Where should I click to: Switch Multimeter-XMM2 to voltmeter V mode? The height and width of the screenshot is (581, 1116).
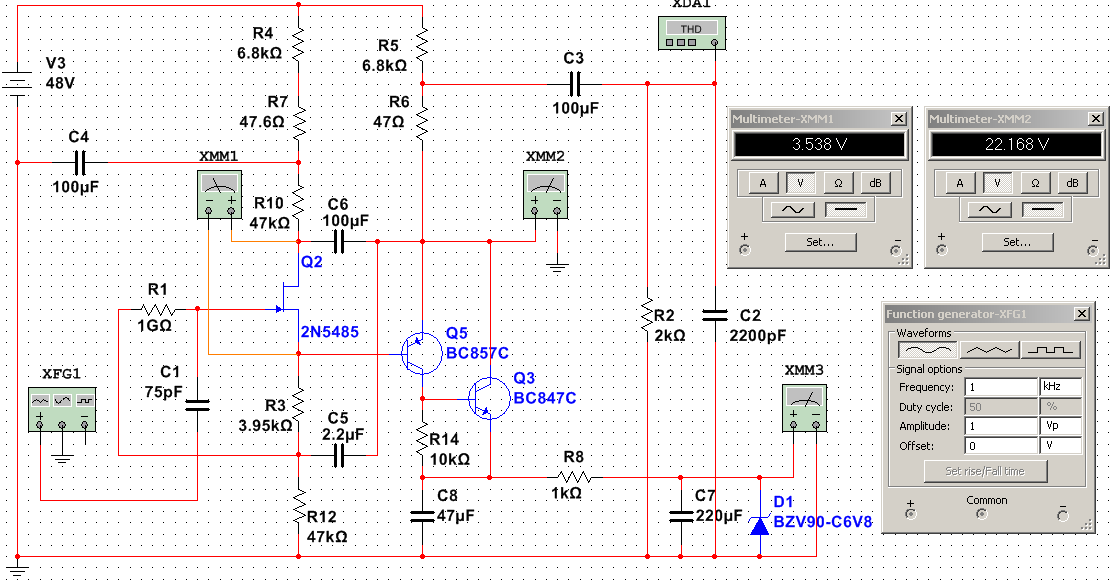pos(998,183)
